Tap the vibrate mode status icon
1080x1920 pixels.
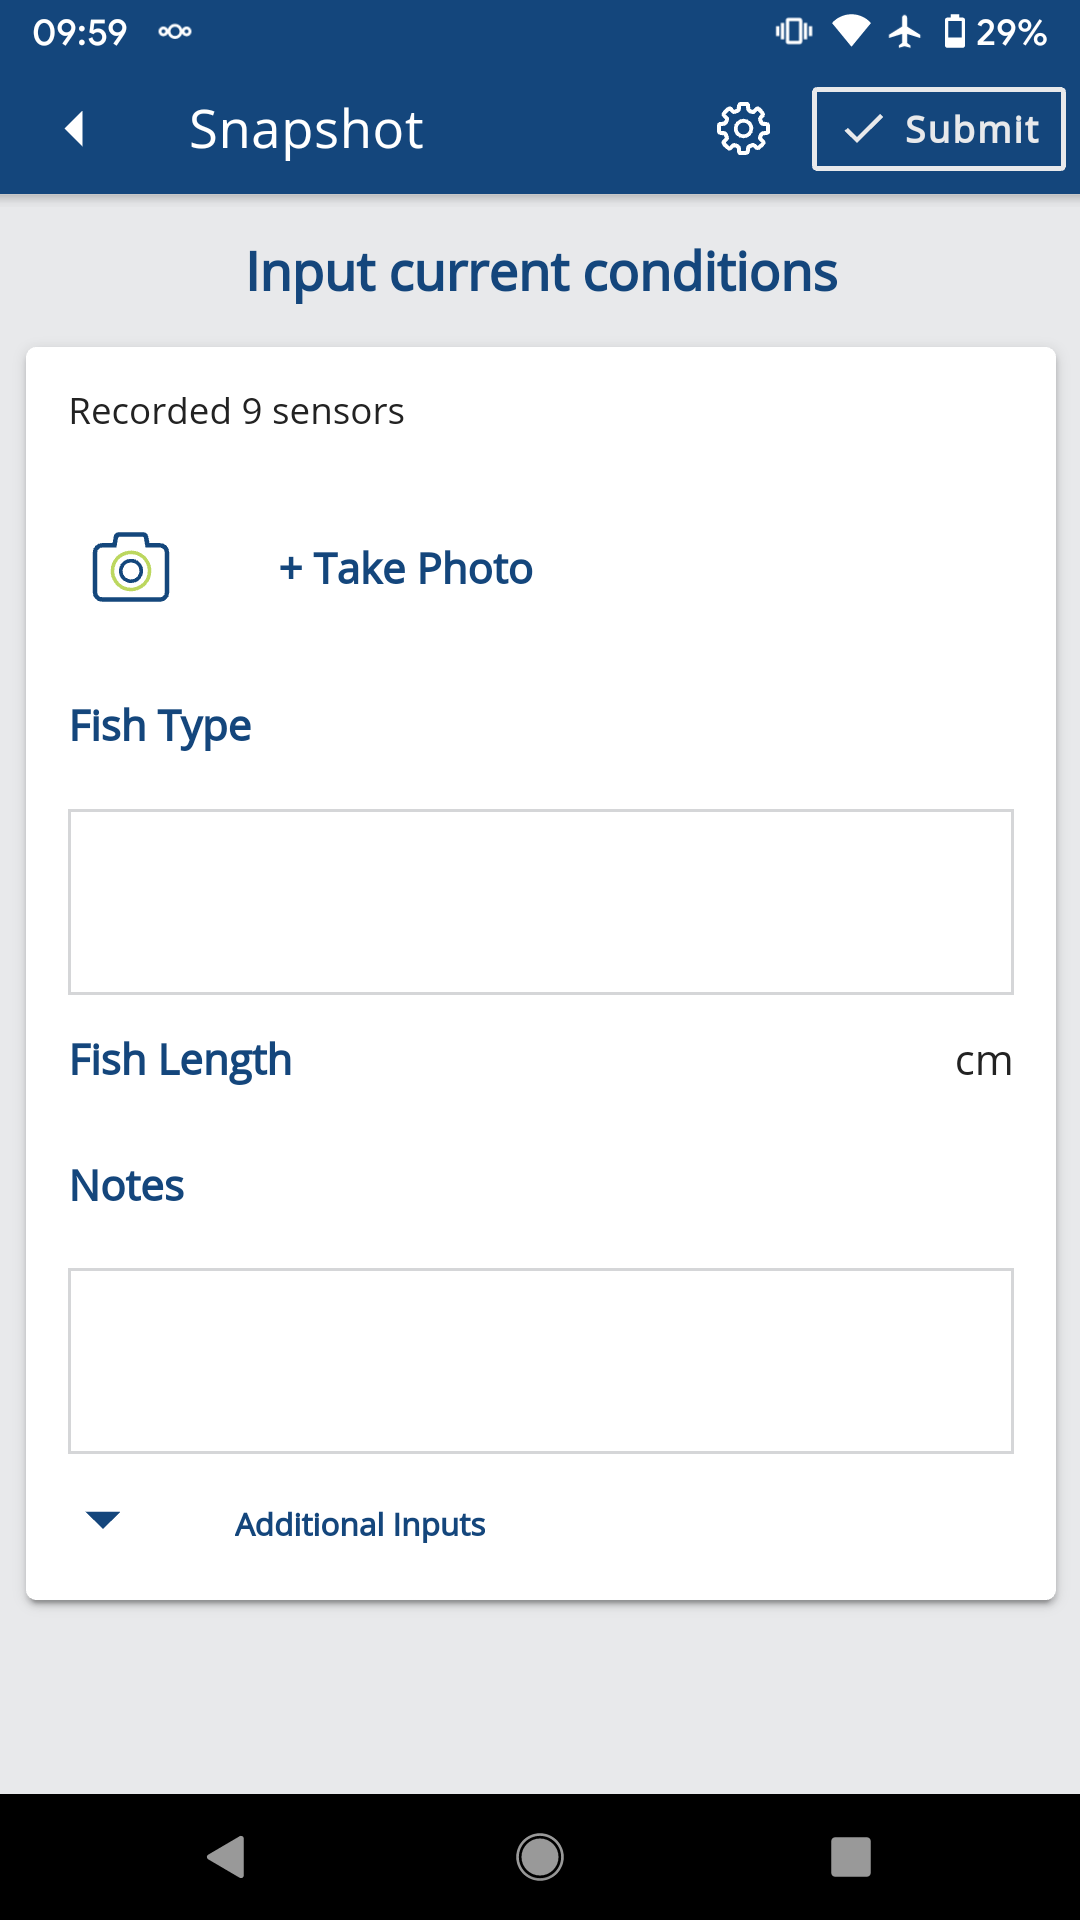(794, 32)
